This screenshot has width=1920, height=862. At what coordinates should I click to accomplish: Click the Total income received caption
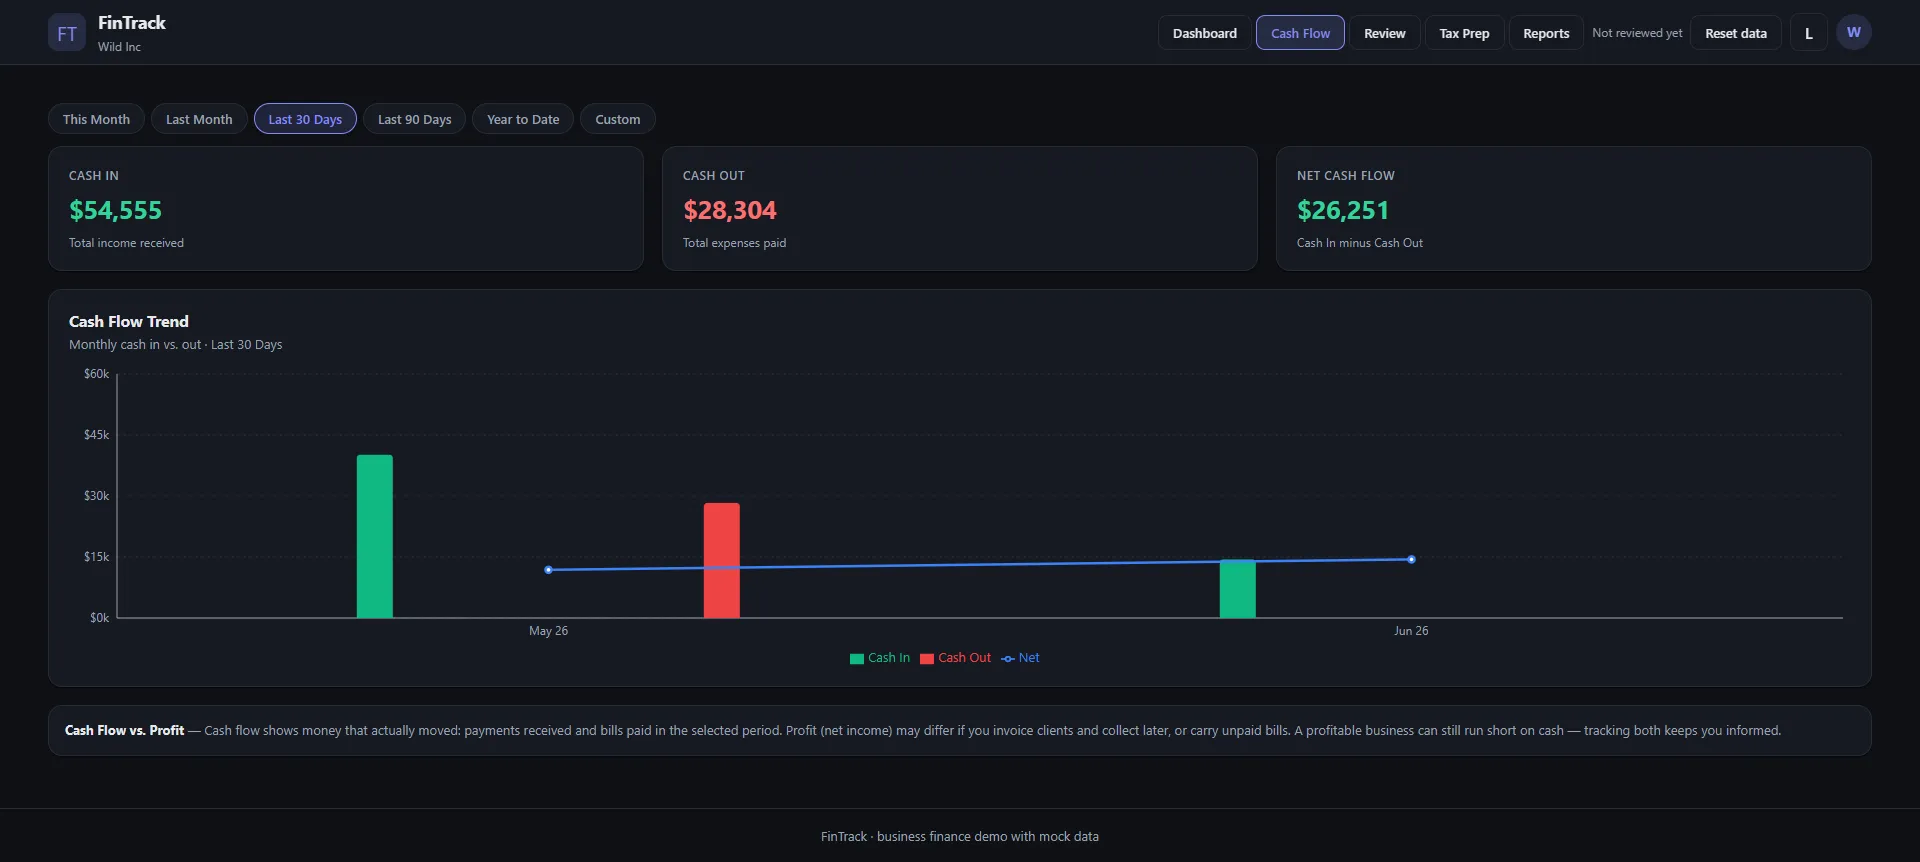tap(126, 243)
